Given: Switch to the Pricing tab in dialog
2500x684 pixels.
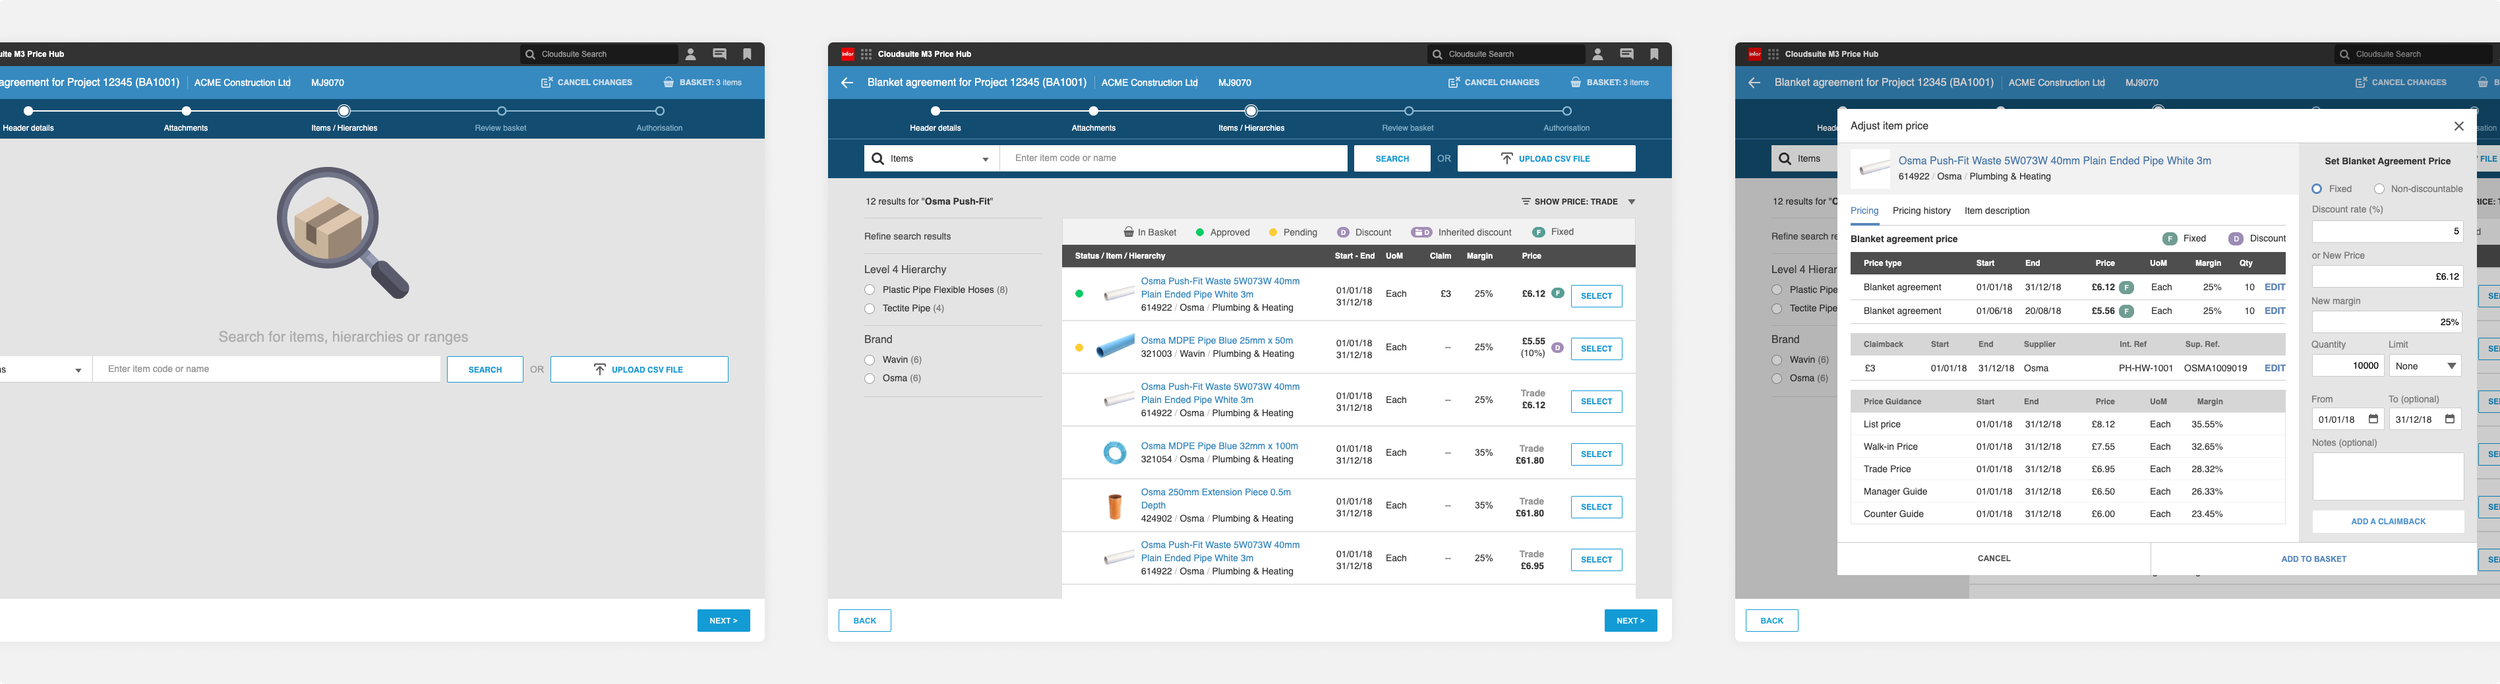Looking at the screenshot, I should (x=1864, y=211).
